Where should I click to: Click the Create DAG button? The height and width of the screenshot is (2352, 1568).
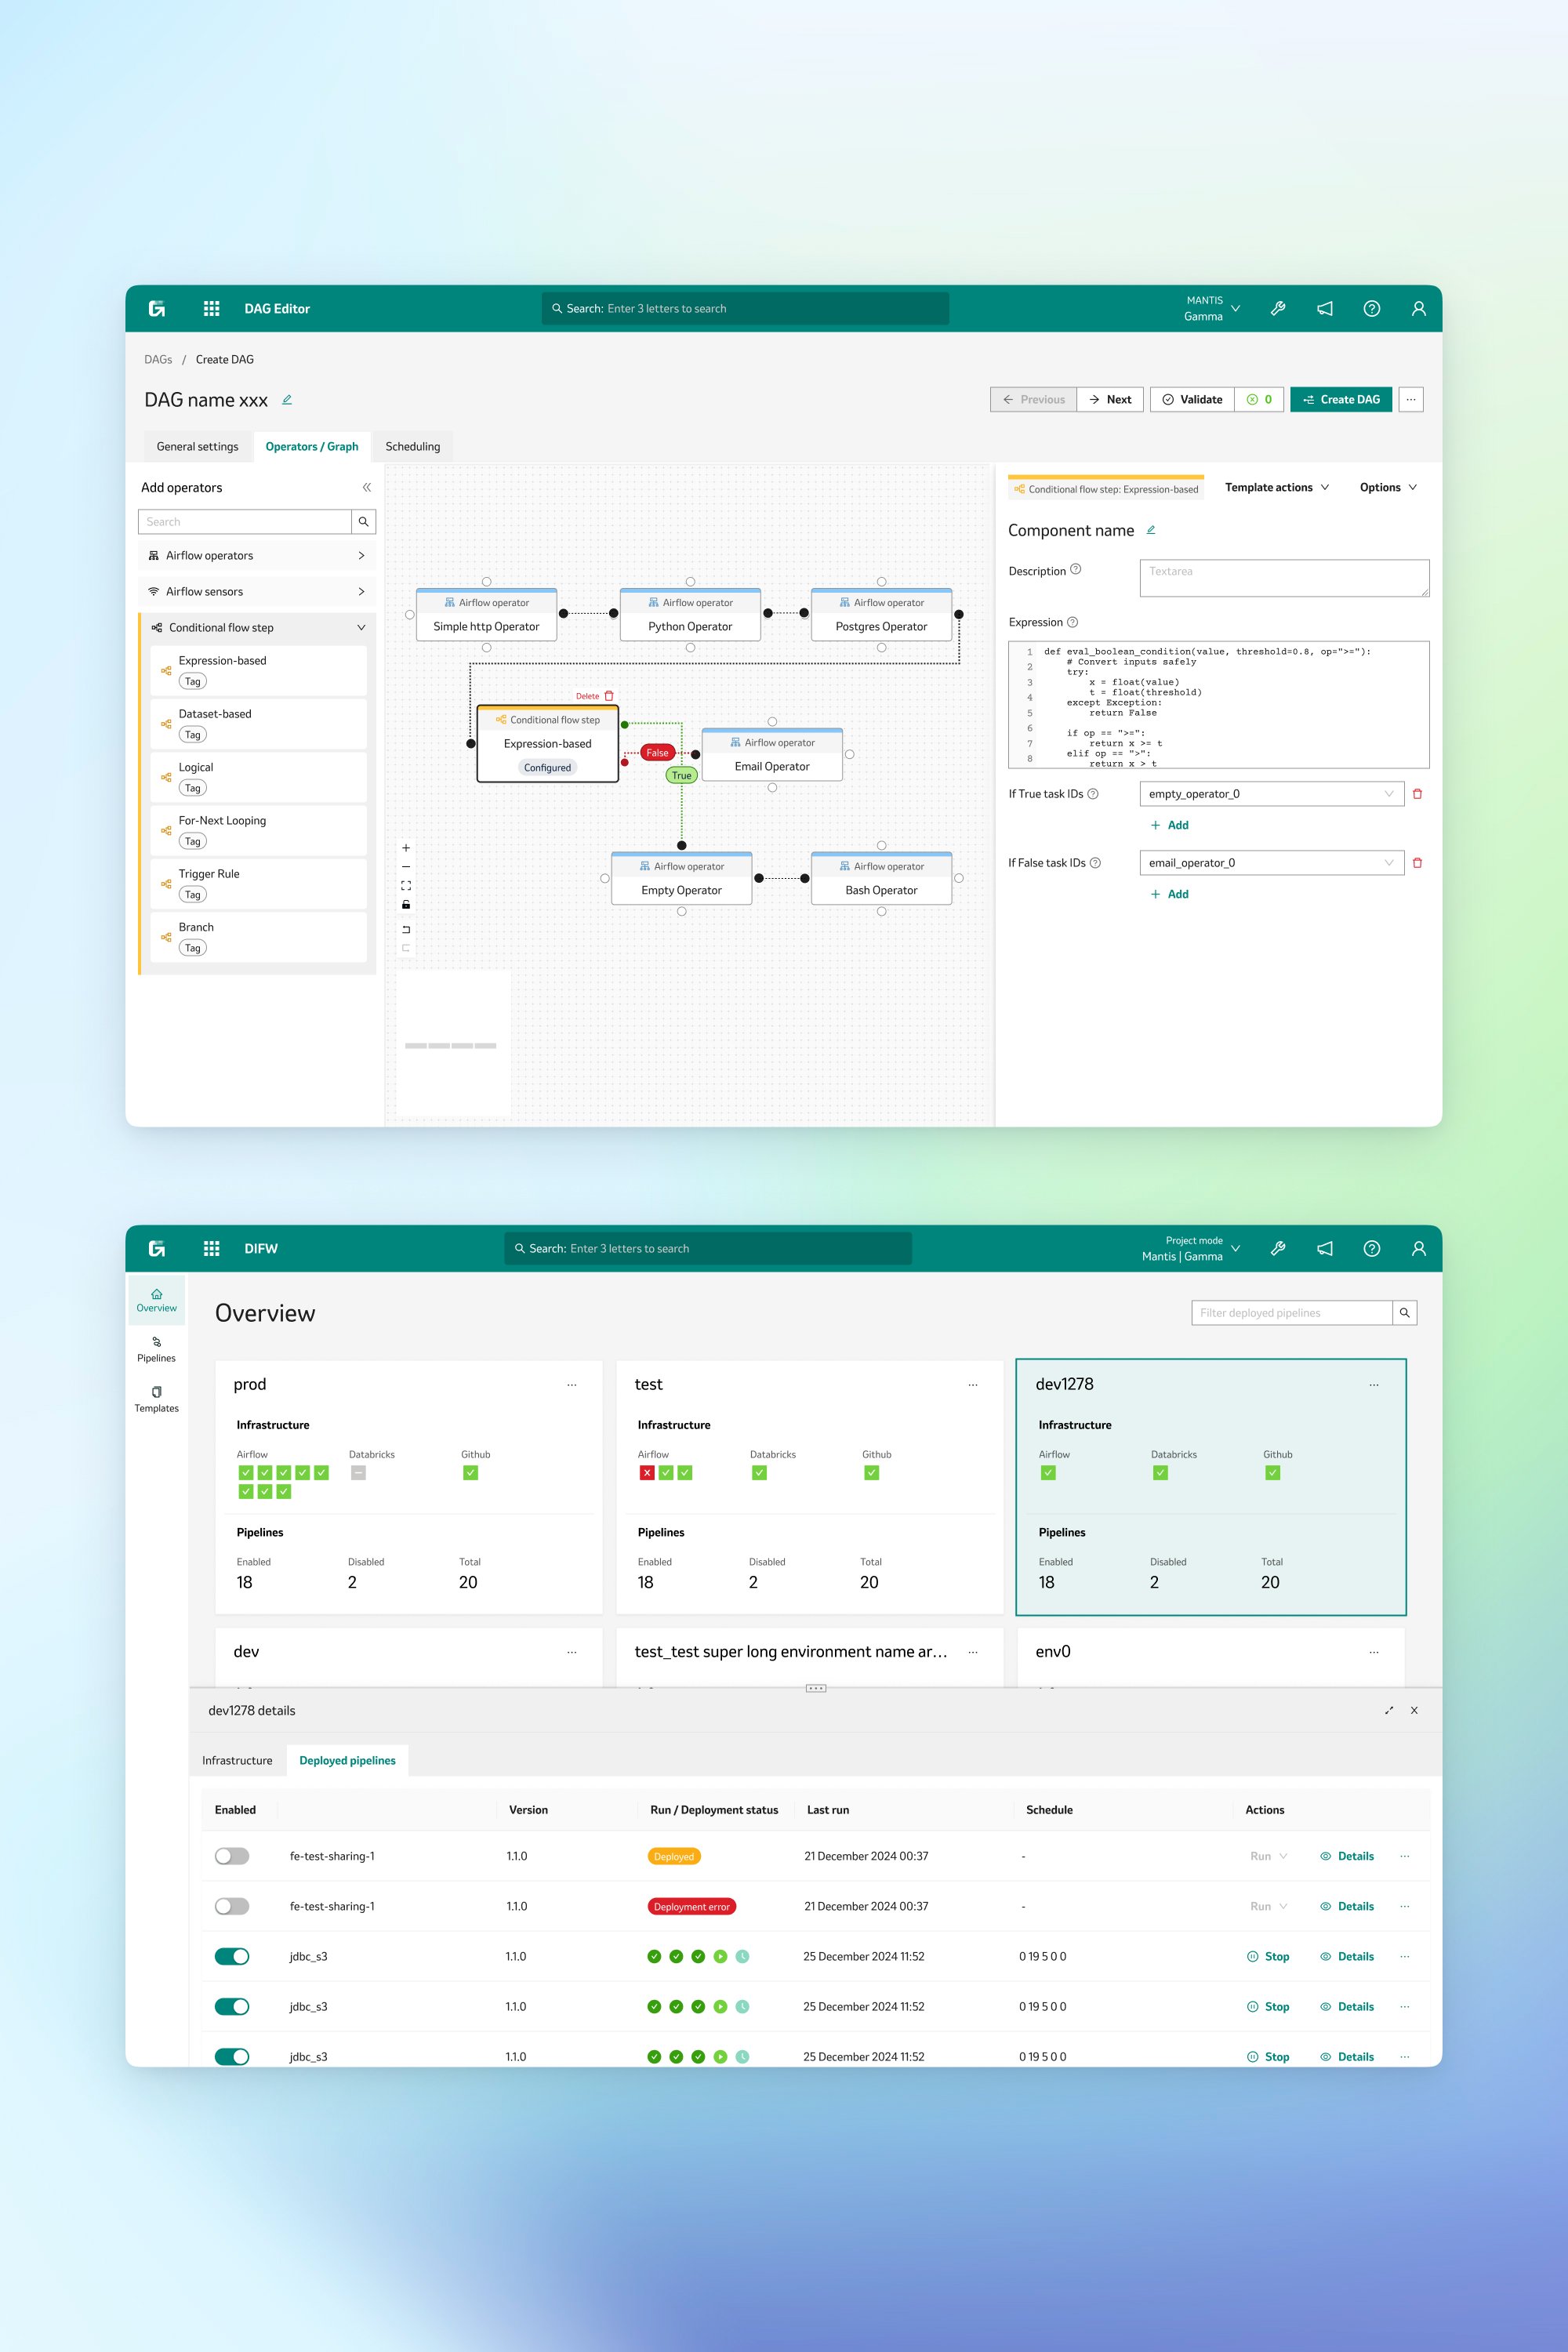point(1341,399)
